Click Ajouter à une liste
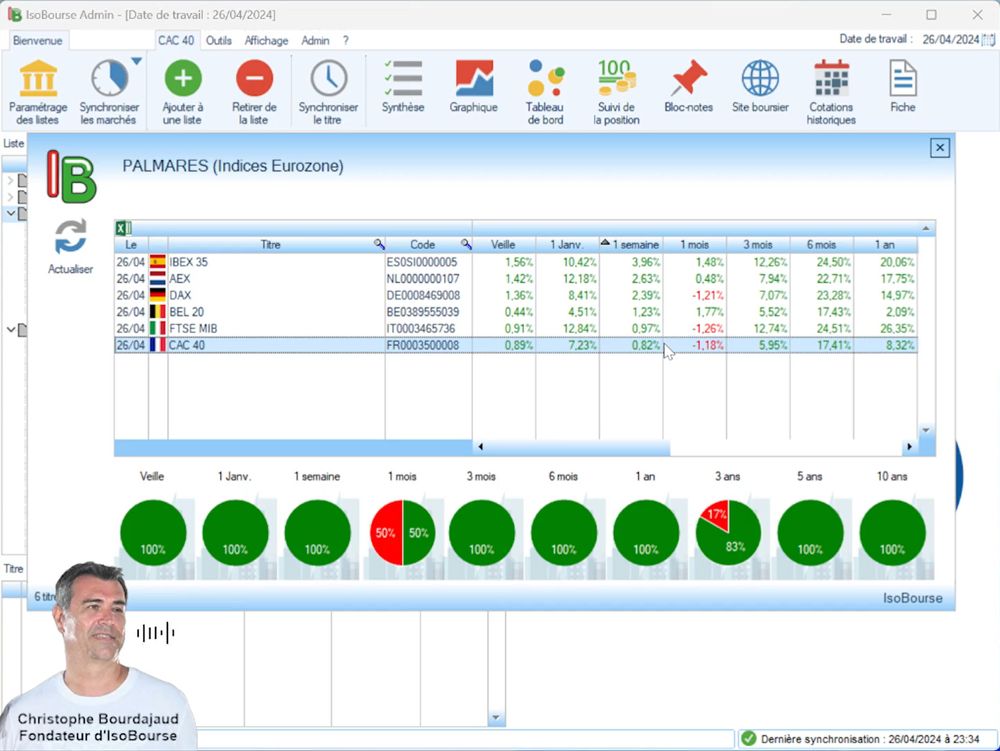This screenshot has height=751, width=1000. (x=182, y=92)
